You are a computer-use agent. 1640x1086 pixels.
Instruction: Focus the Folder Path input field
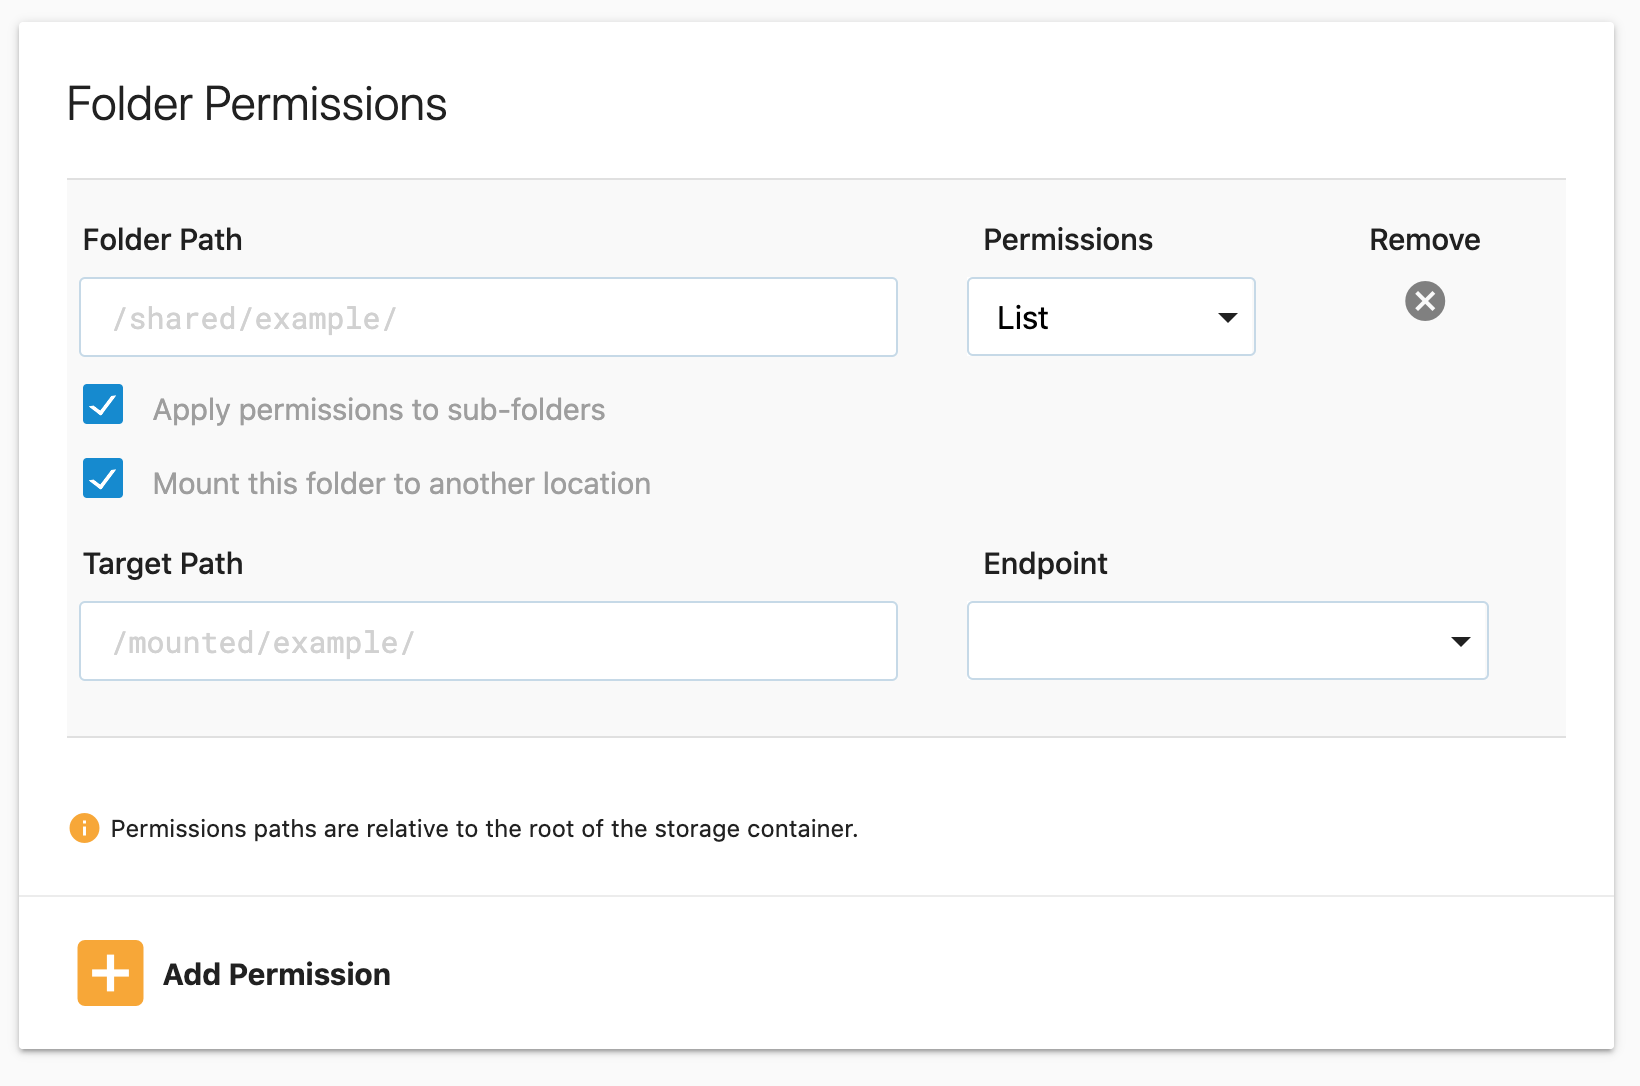point(488,318)
